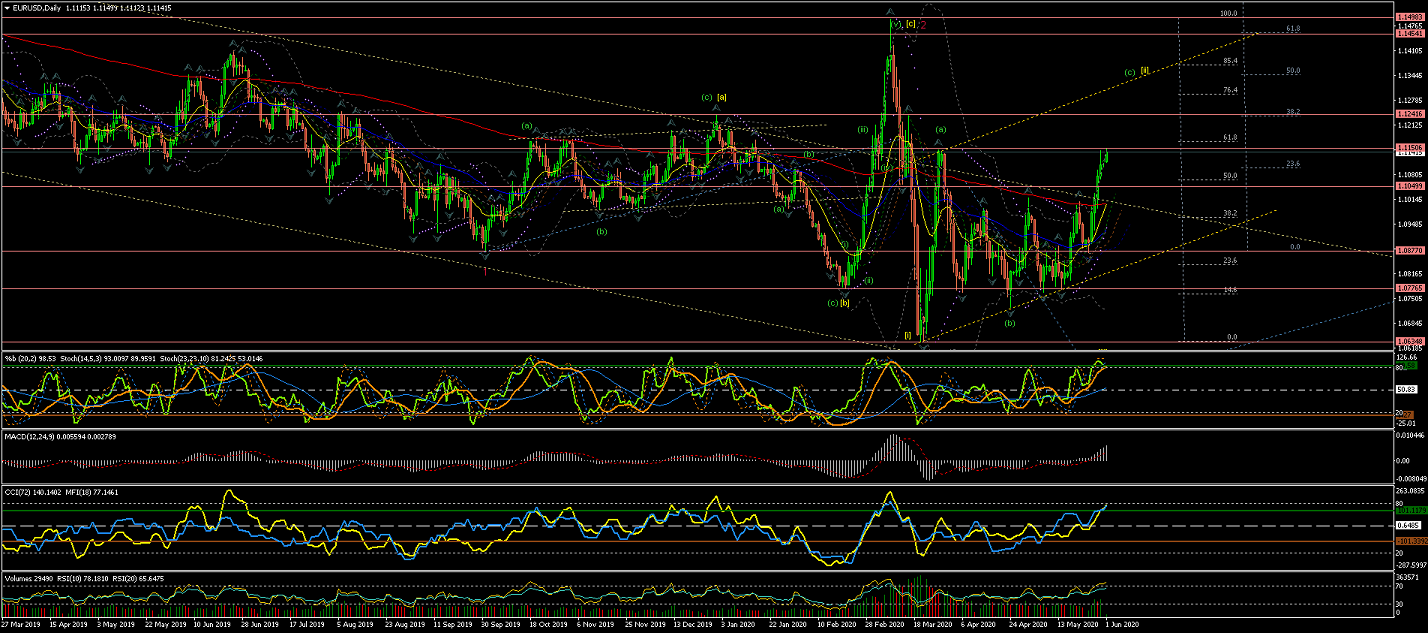Click the (c) [a] wave label
Screen dimensions: 1428x633
point(714,96)
